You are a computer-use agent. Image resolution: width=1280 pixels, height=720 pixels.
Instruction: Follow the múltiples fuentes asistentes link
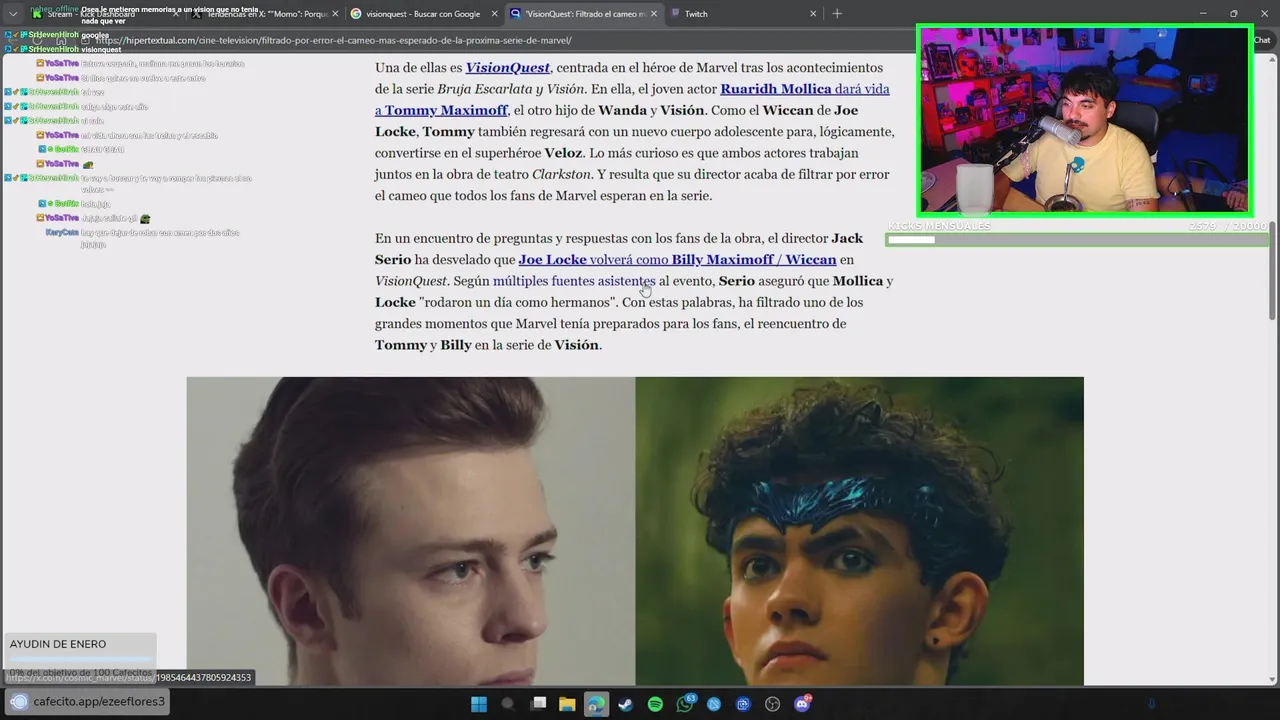(574, 281)
